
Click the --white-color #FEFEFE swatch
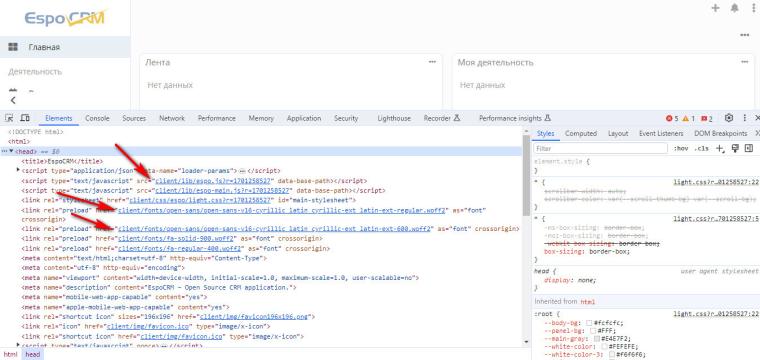604,347
